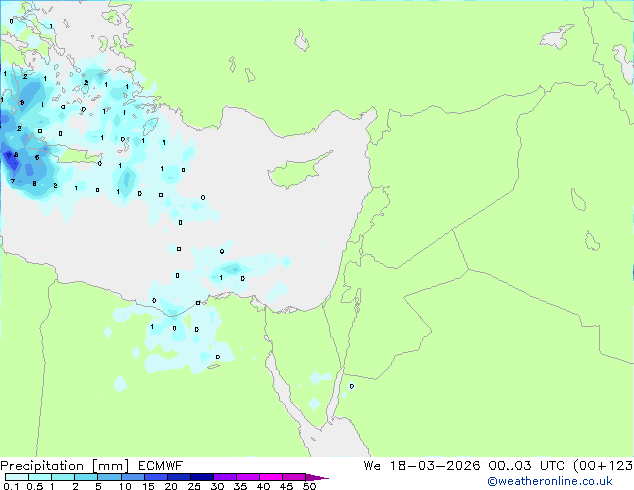Click the 20–25 mm legend swatch
634x490 pixels.
click(x=179, y=477)
